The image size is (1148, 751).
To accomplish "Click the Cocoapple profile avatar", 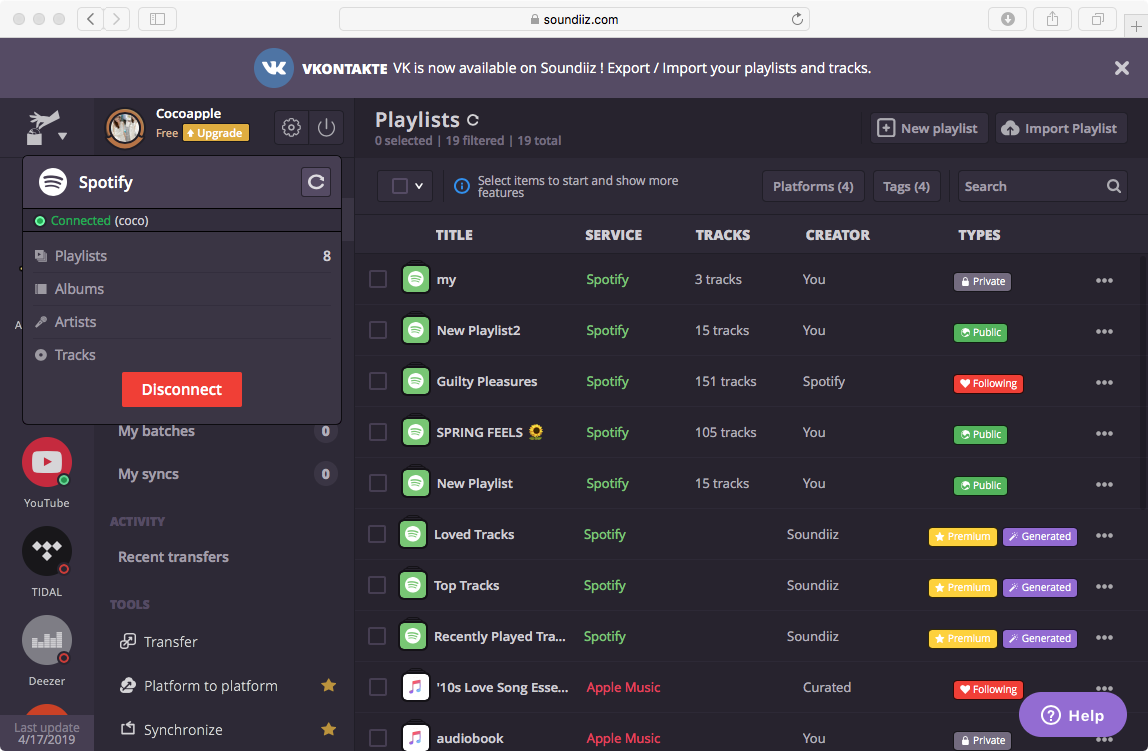I will coord(125,128).
